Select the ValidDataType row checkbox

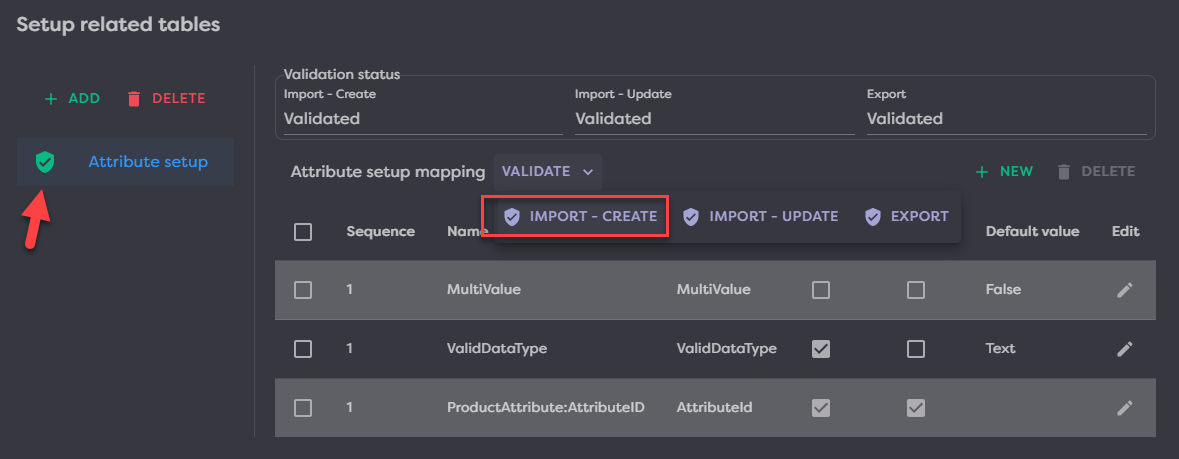303,349
